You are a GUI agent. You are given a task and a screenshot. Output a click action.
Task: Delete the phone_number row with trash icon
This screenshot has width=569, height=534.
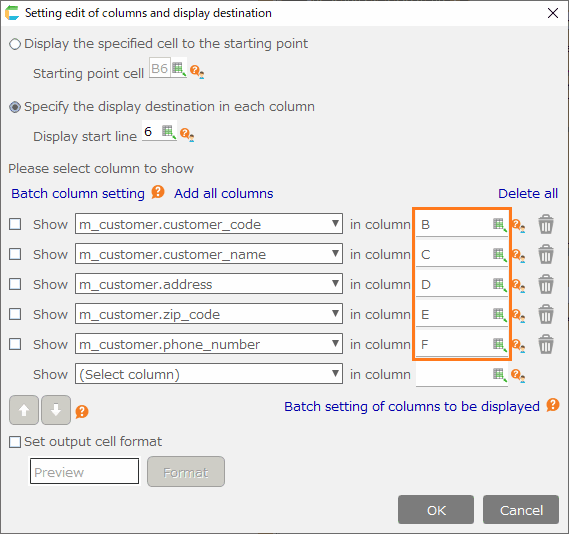546,344
